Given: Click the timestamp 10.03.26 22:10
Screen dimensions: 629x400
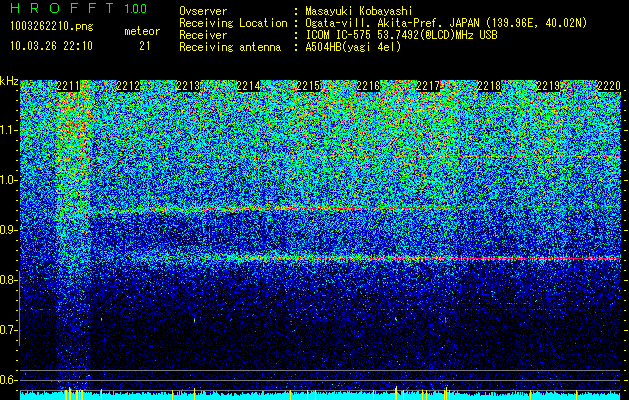Looking at the screenshot, I should click(51, 46).
